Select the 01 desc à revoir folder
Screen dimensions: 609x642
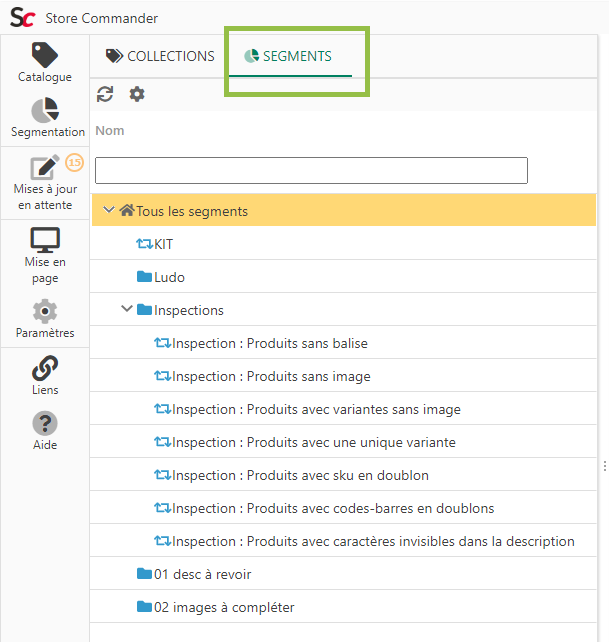coord(202,574)
